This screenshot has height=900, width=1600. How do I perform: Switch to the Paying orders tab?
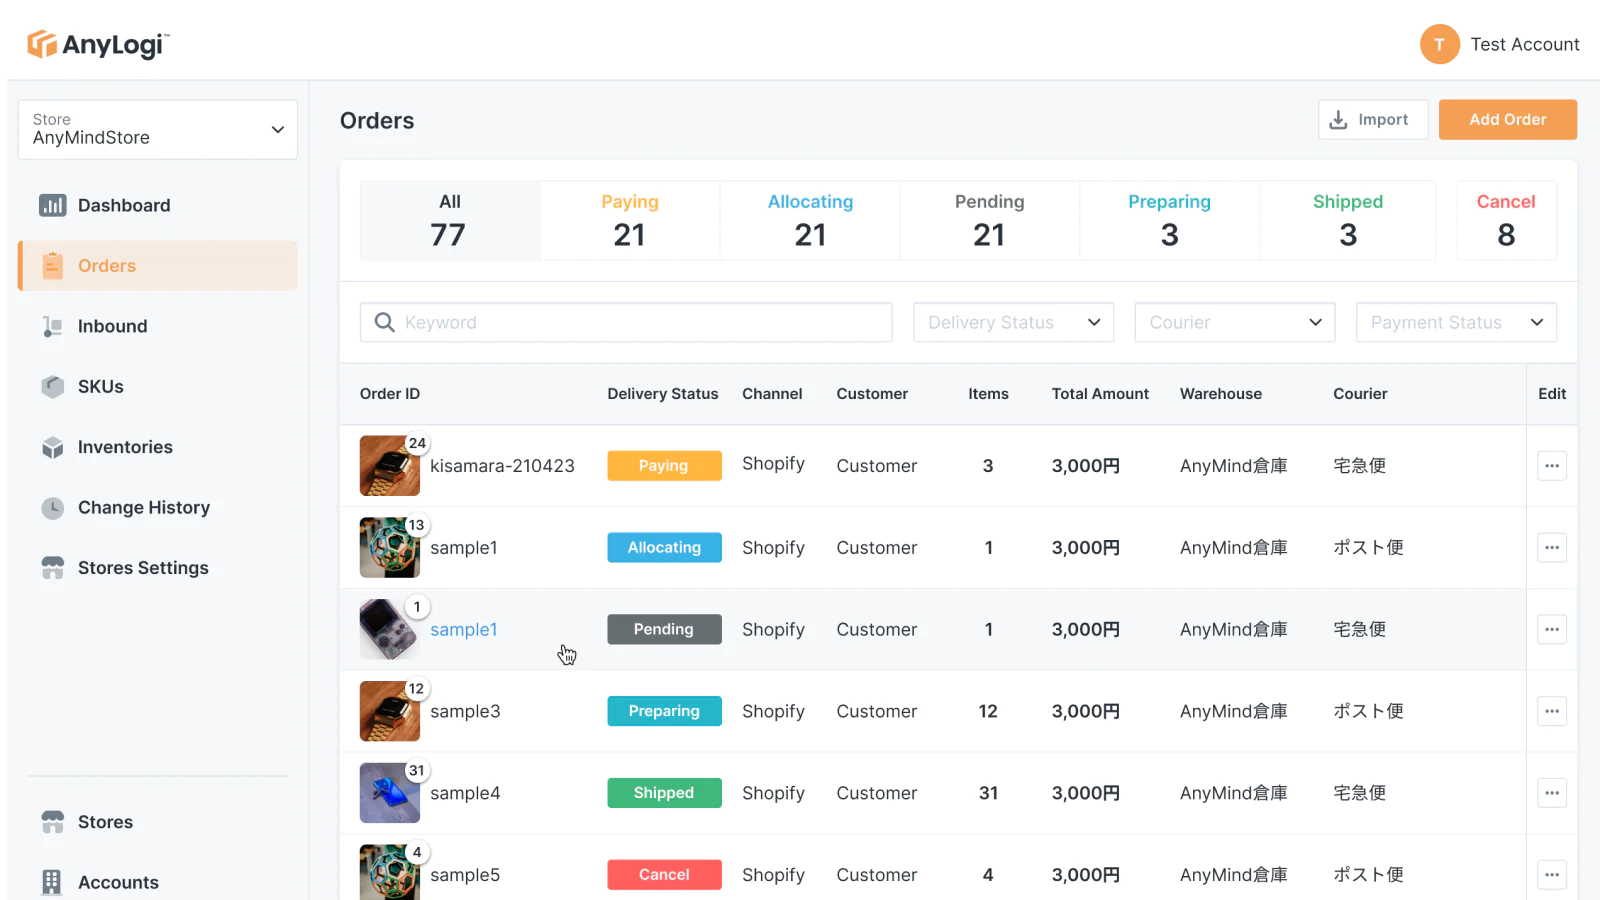point(629,220)
